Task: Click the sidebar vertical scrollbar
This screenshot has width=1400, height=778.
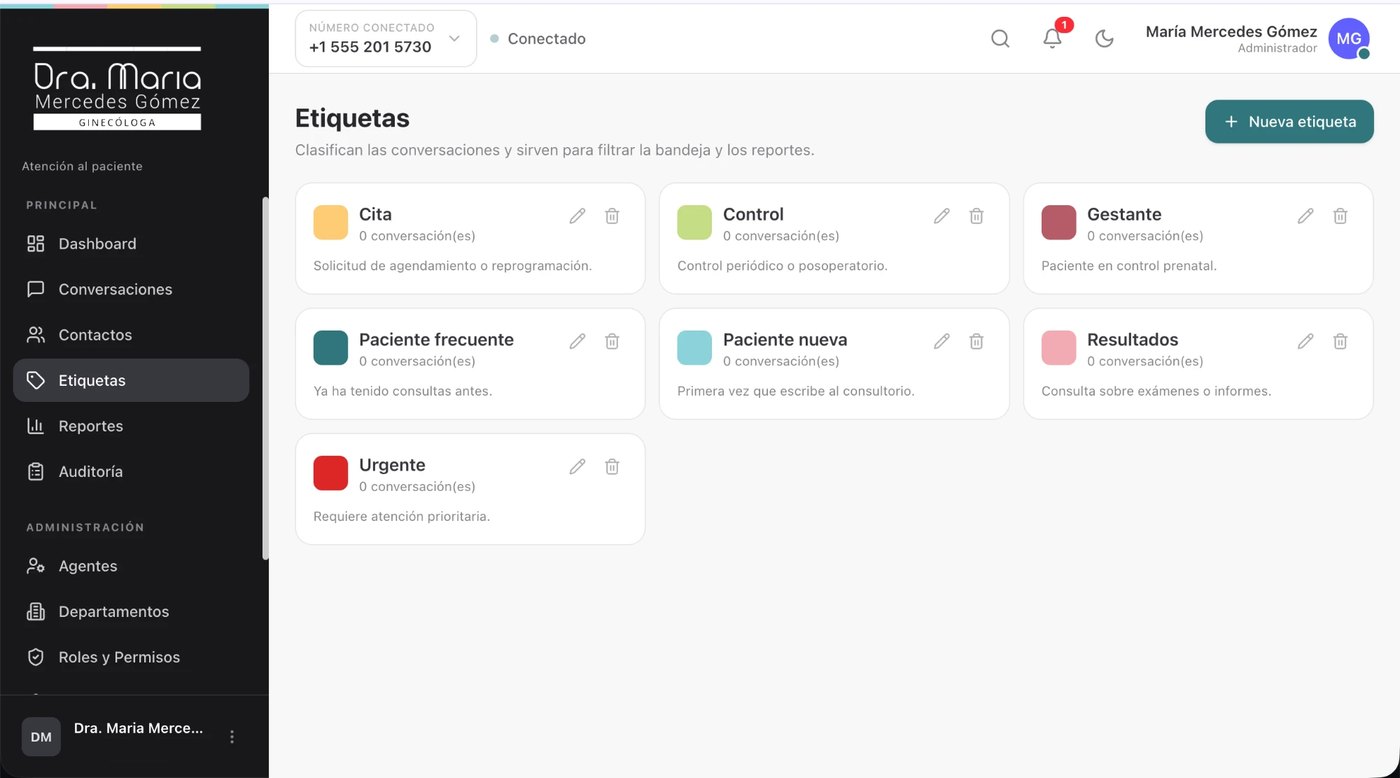Action: (x=265, y=378)
